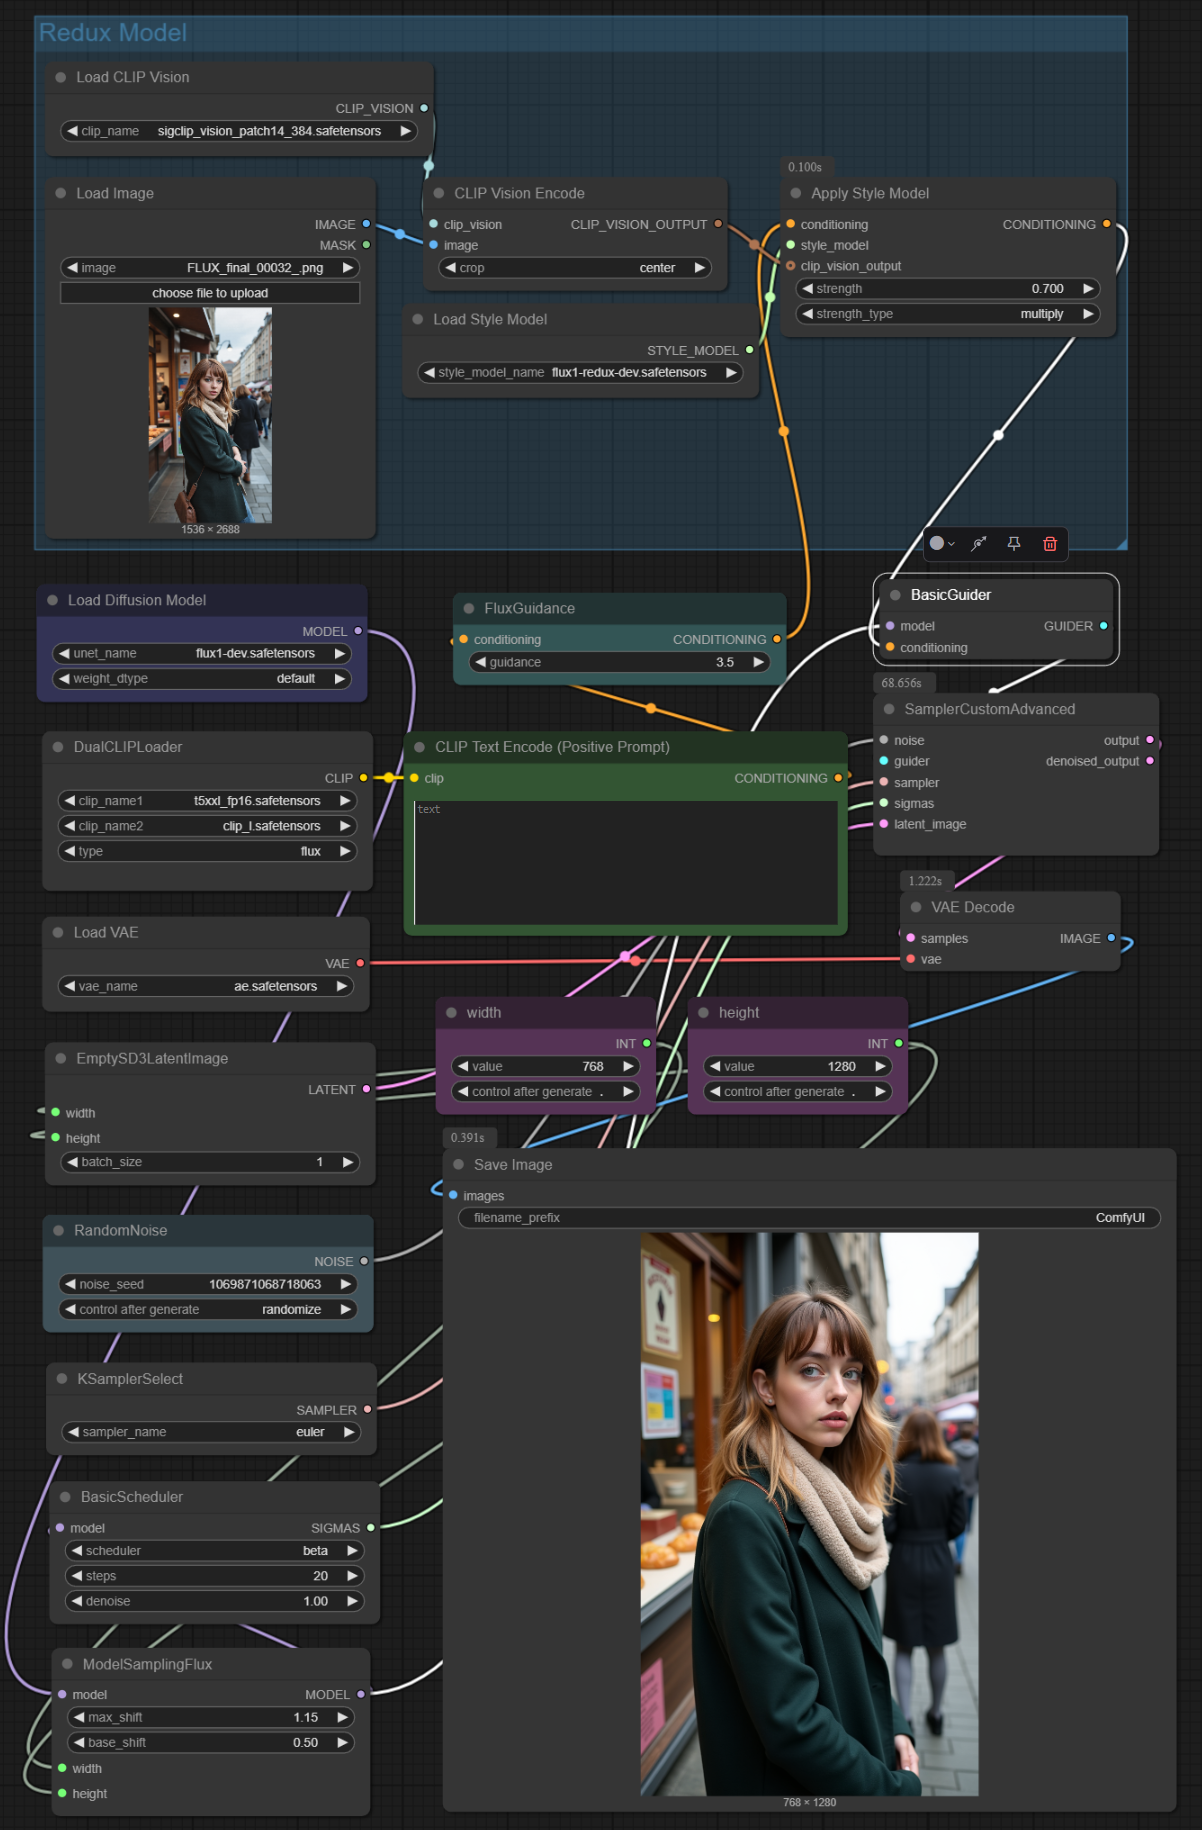Click the GUIDER output socket on BasicGuider
The width and height of the screenshot is (1202, 1830).
coord(1104,626)
